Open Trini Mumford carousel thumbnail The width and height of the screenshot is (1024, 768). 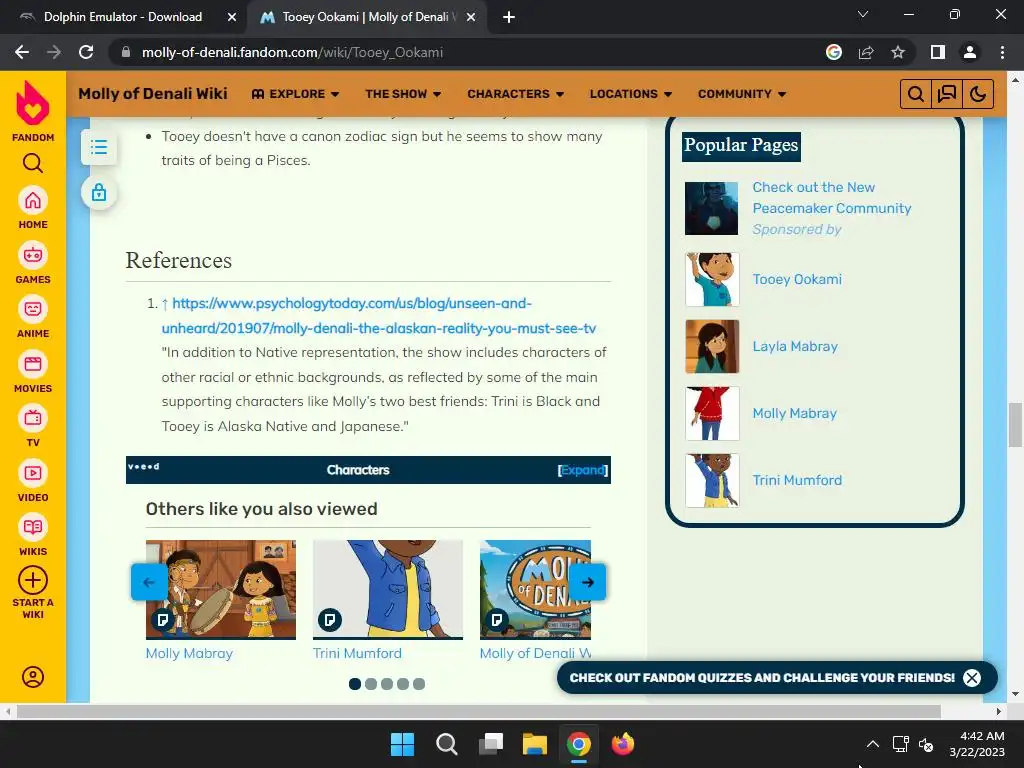(388, 589)
